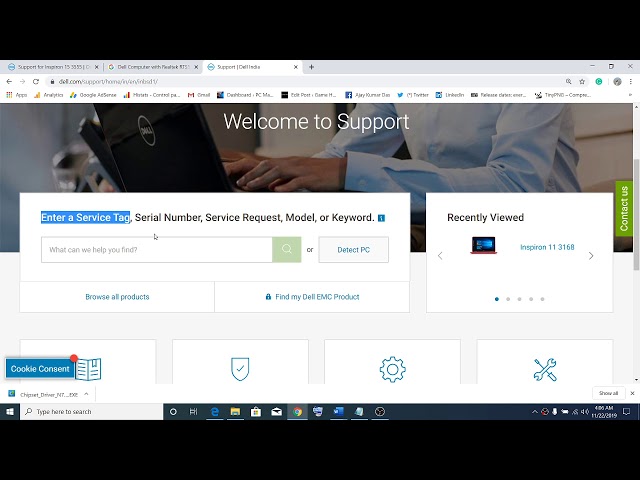Click the Windows Start button

10,411
